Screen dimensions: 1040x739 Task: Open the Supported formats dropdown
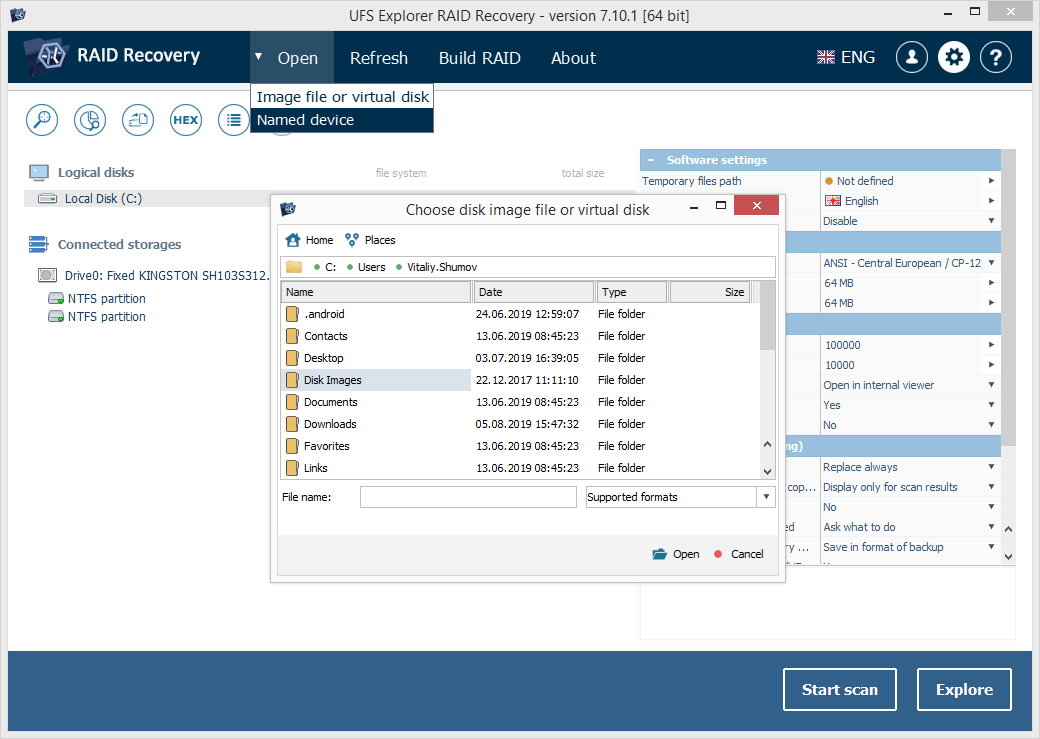766,497
